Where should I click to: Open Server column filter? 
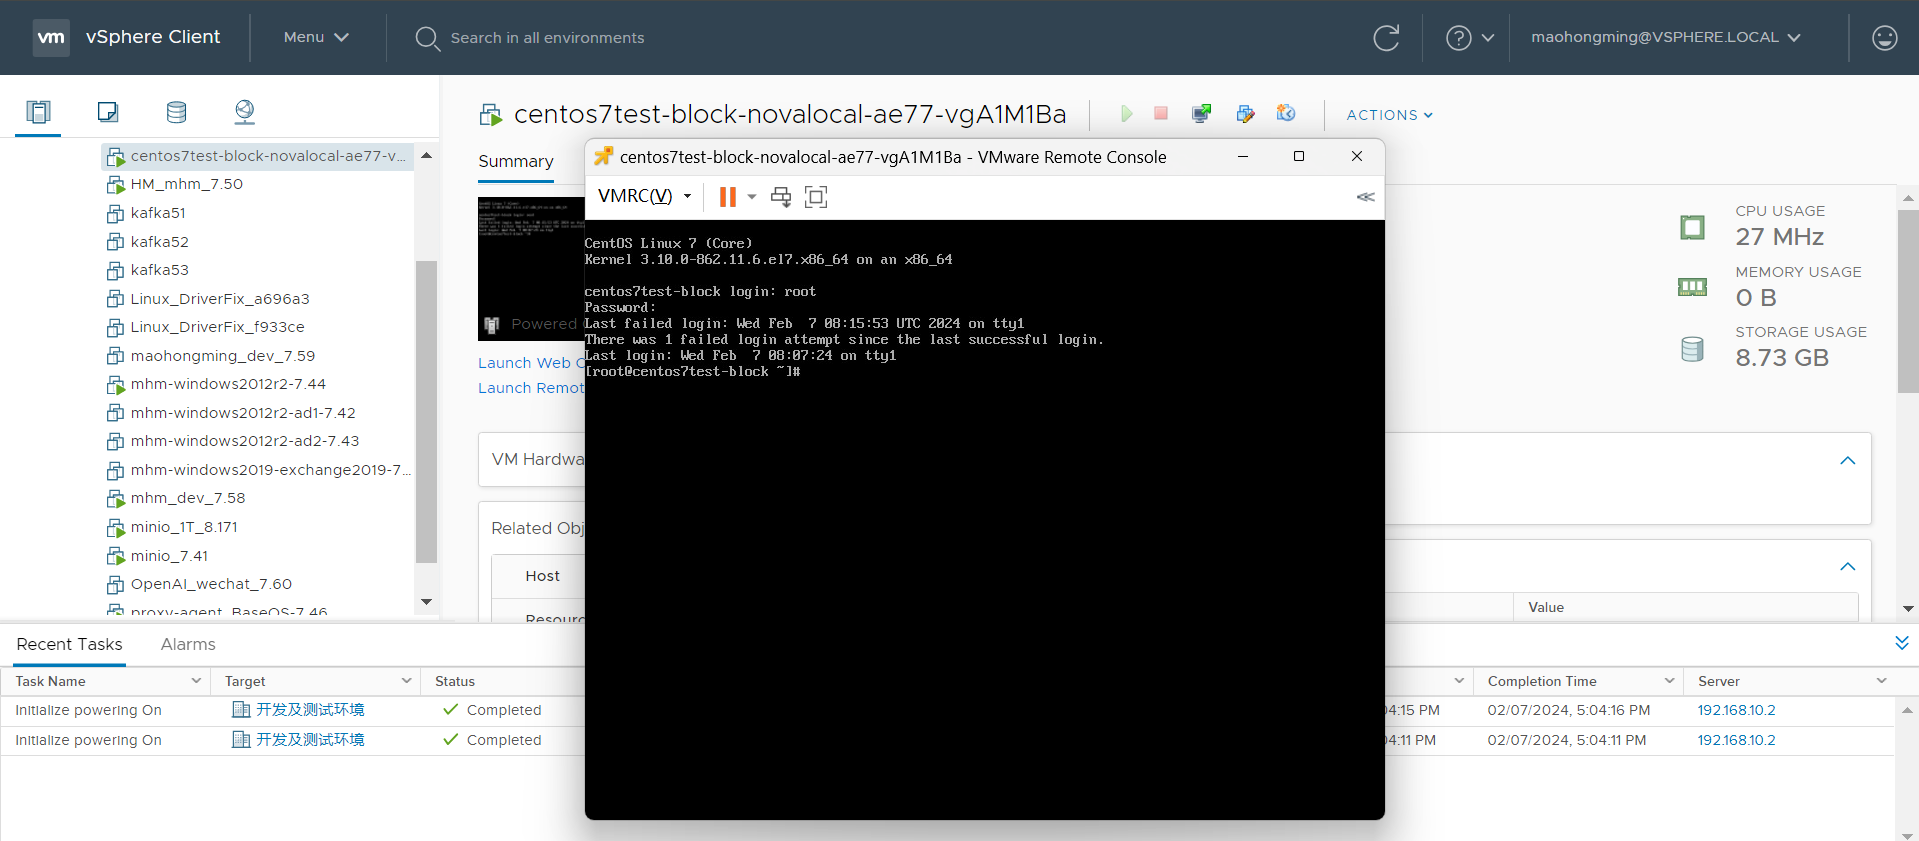coord(1881,681)
